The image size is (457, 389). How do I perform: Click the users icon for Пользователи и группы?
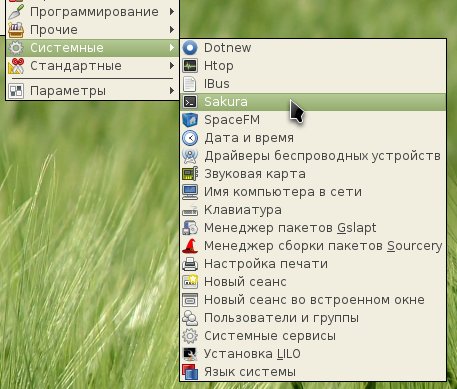click(x=190, y=318)
